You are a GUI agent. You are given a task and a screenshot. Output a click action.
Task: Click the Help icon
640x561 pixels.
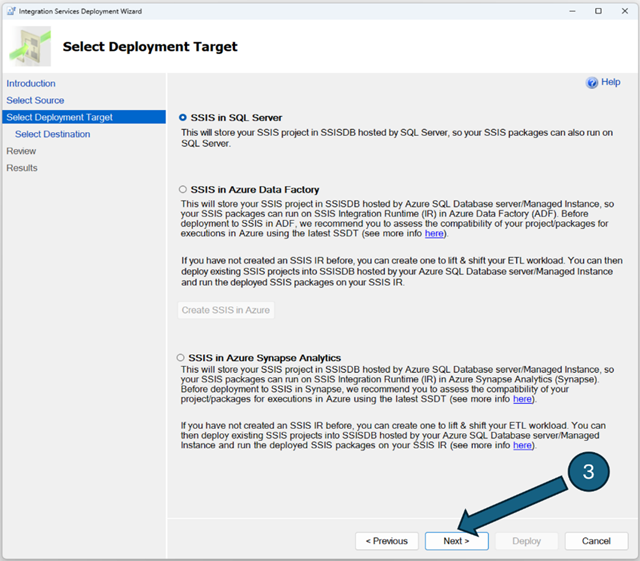coord(592,82)
